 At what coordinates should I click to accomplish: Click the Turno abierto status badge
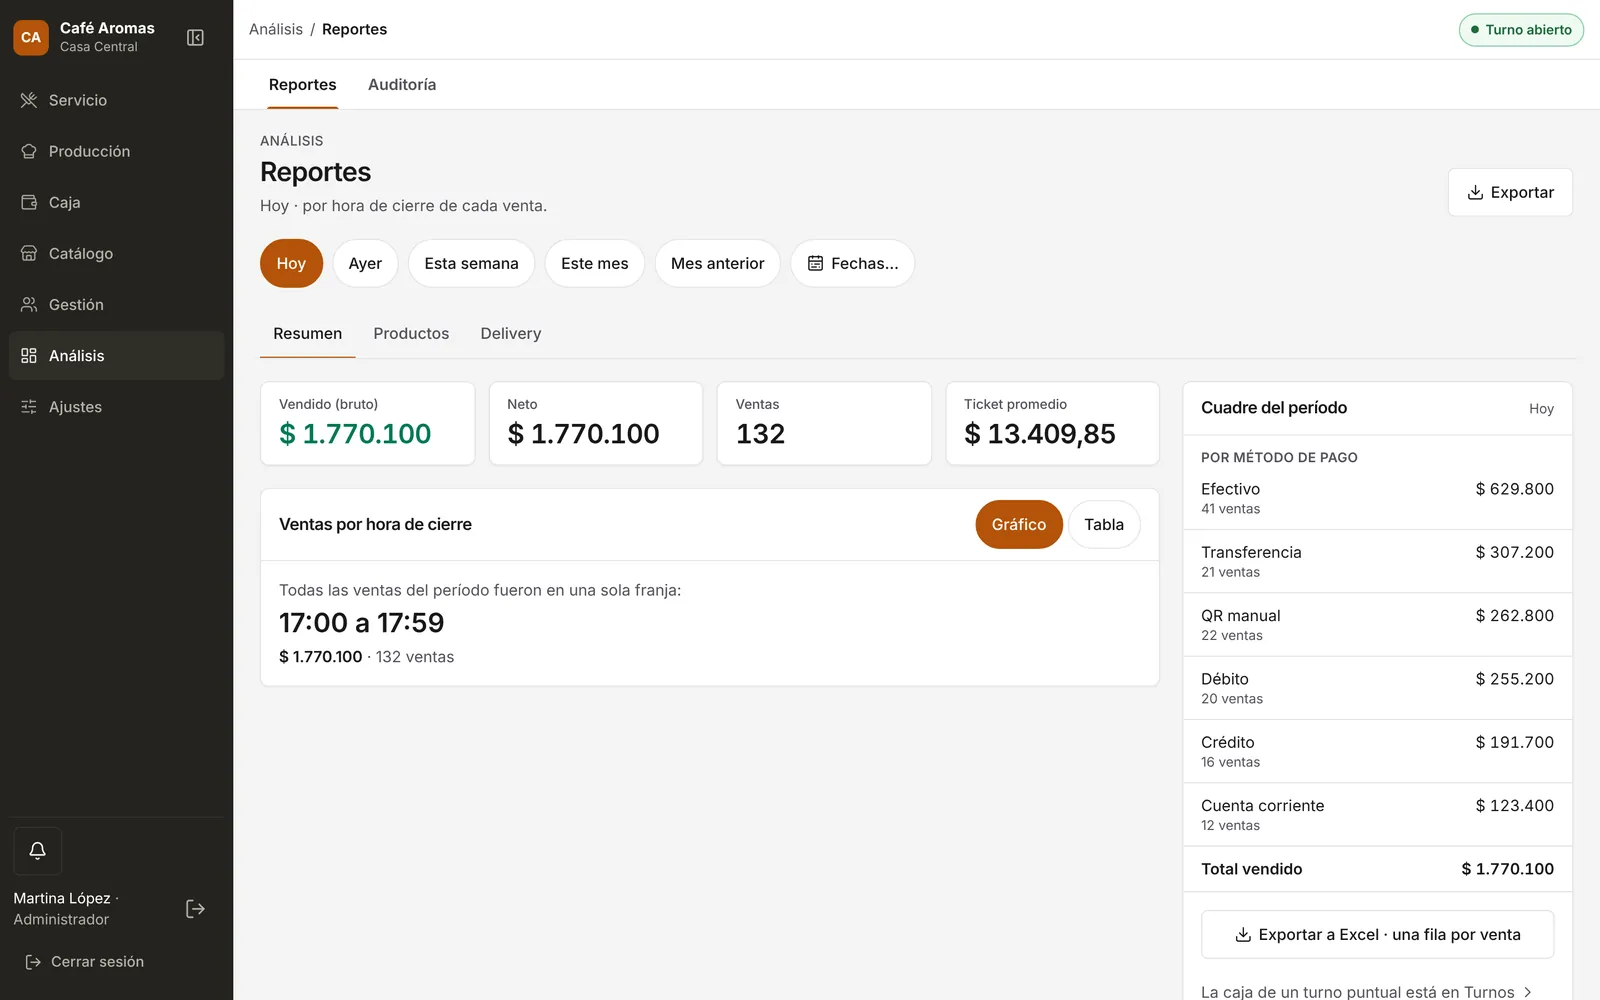1521,30
